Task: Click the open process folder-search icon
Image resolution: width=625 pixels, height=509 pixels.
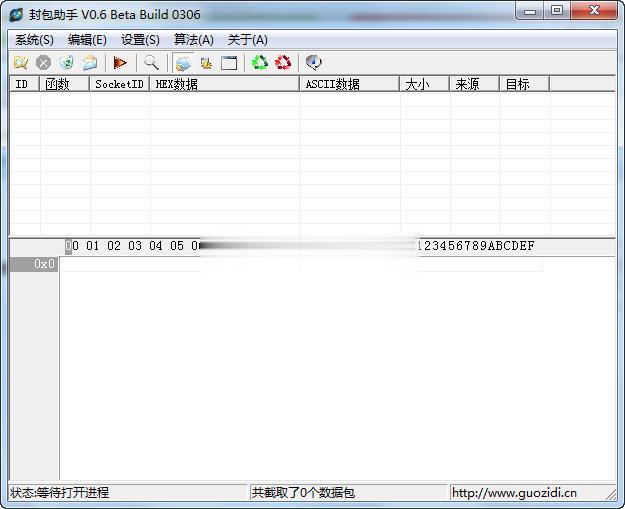Action: tap(21, 63)
